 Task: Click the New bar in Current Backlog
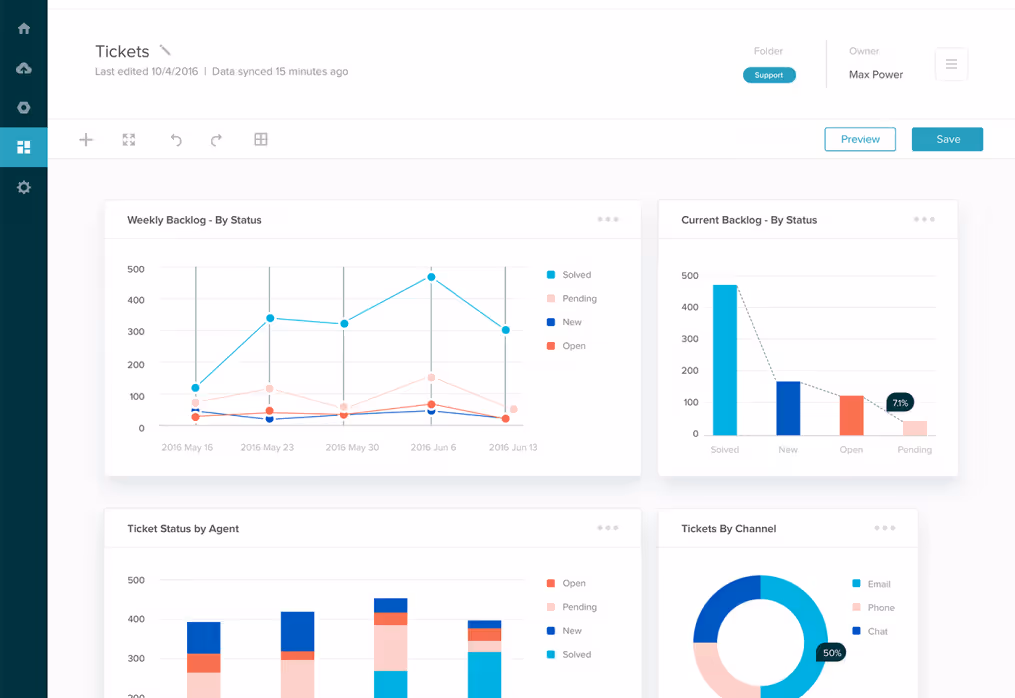point(788,408)
